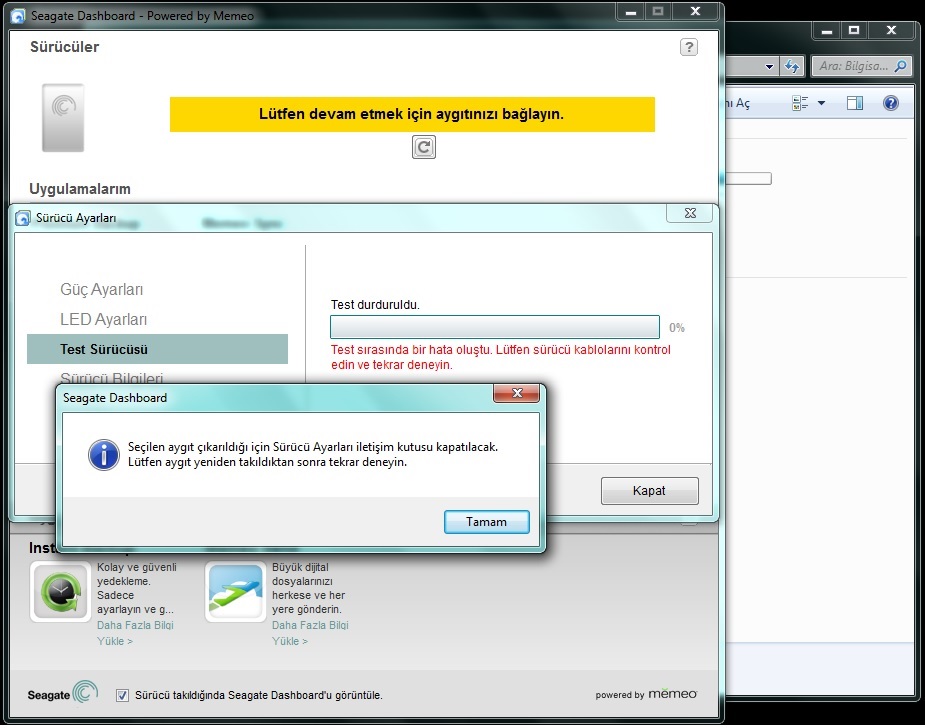The image size is (925, 728).
Task: Toggle the Explorer preview pane icon
Action: click(x=854, y=103)
